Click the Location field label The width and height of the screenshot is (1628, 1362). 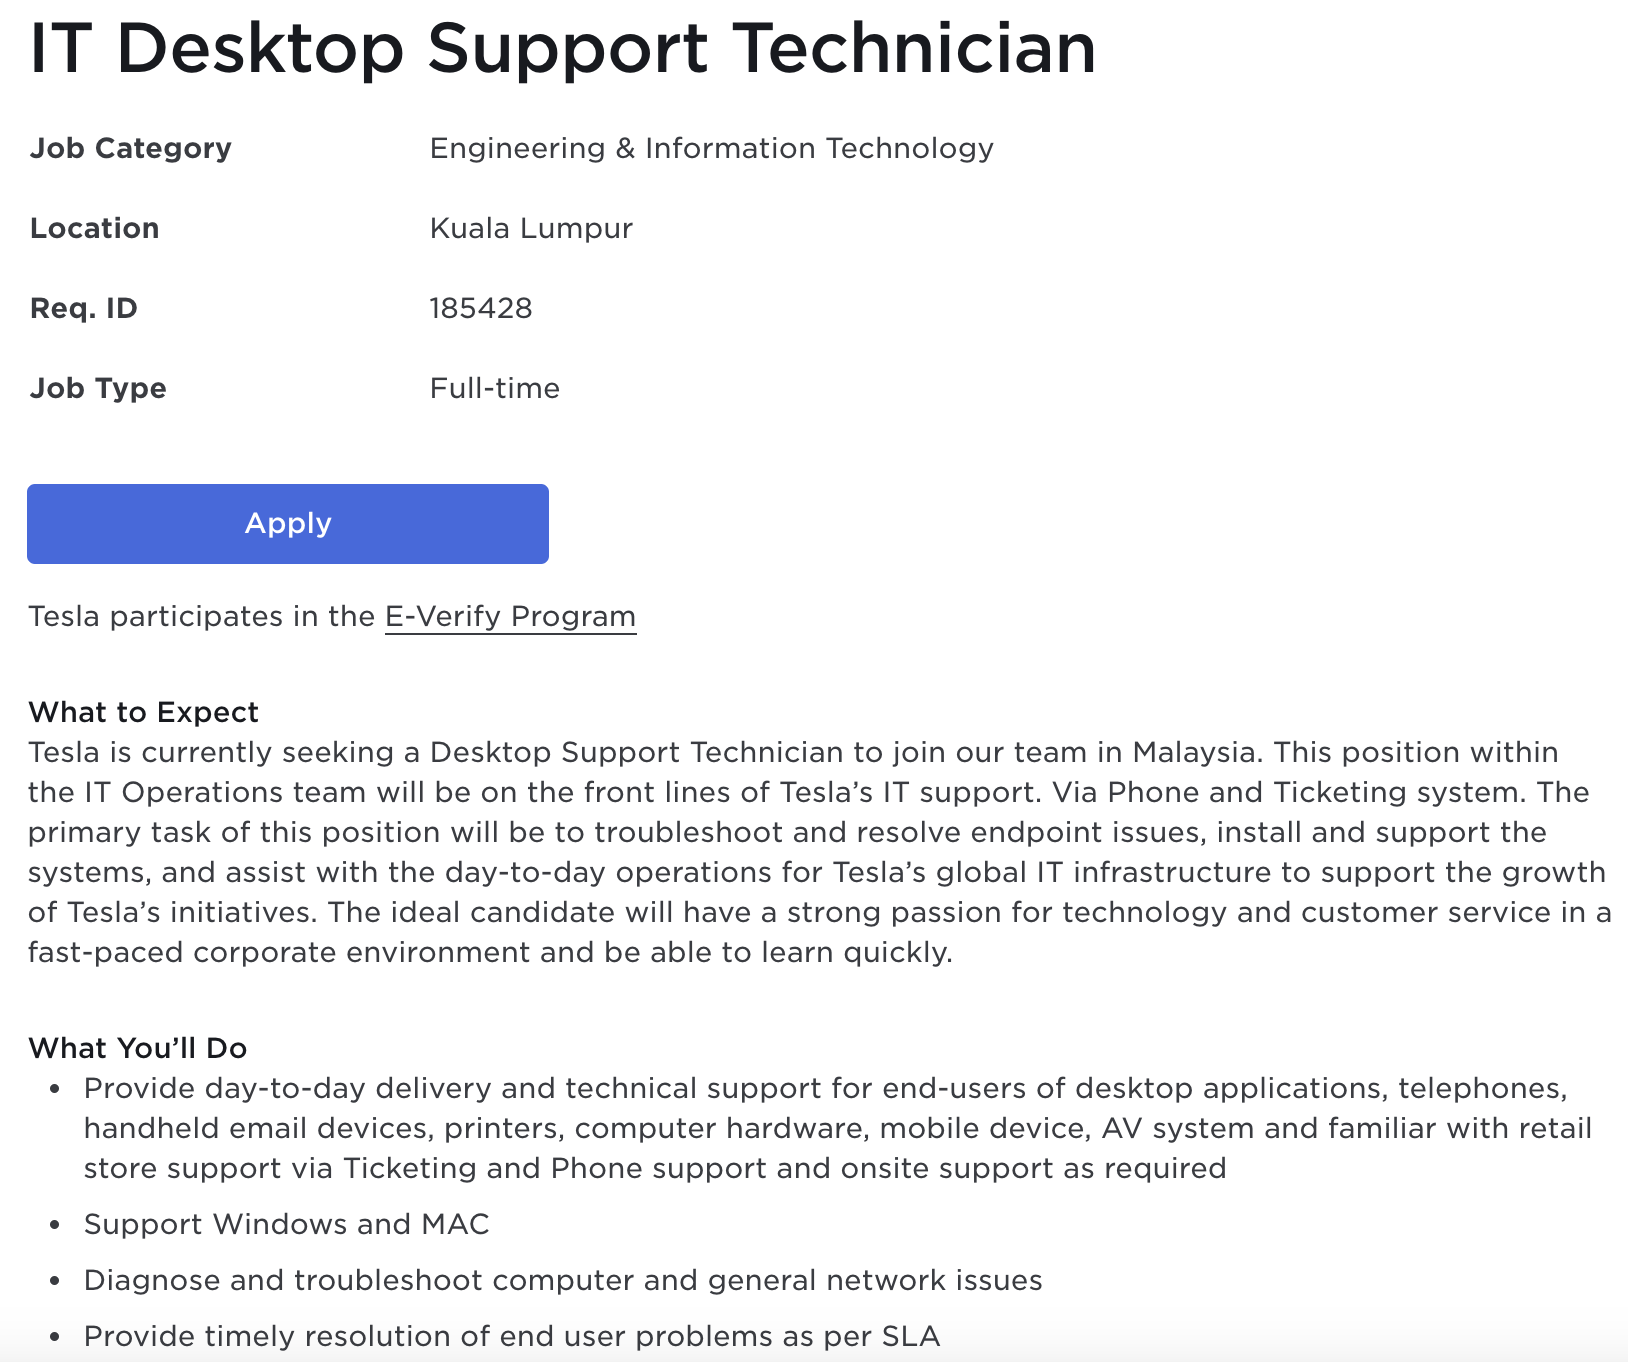coord(95,228)
